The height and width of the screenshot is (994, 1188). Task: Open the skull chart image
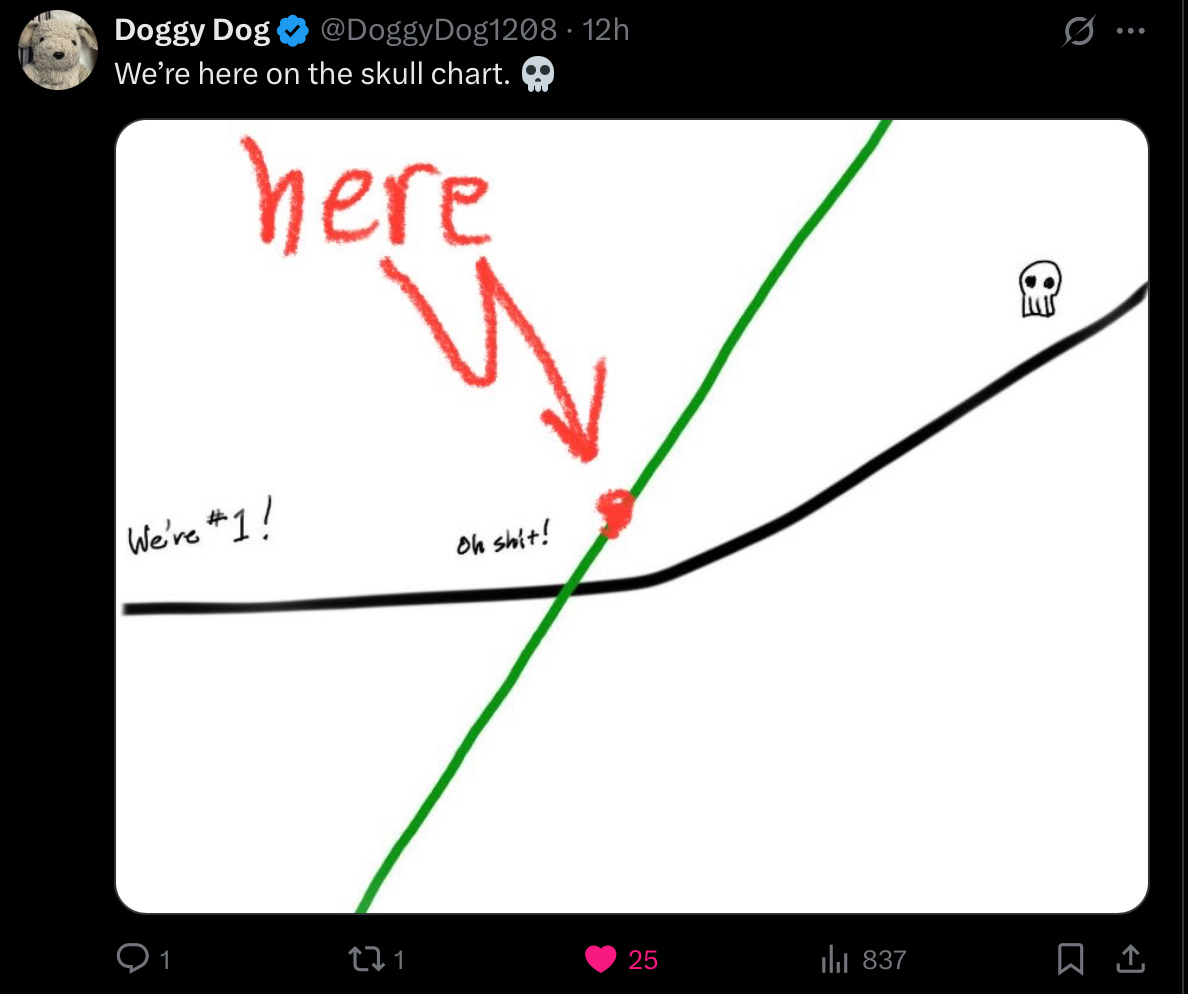[x=632, y=516]
